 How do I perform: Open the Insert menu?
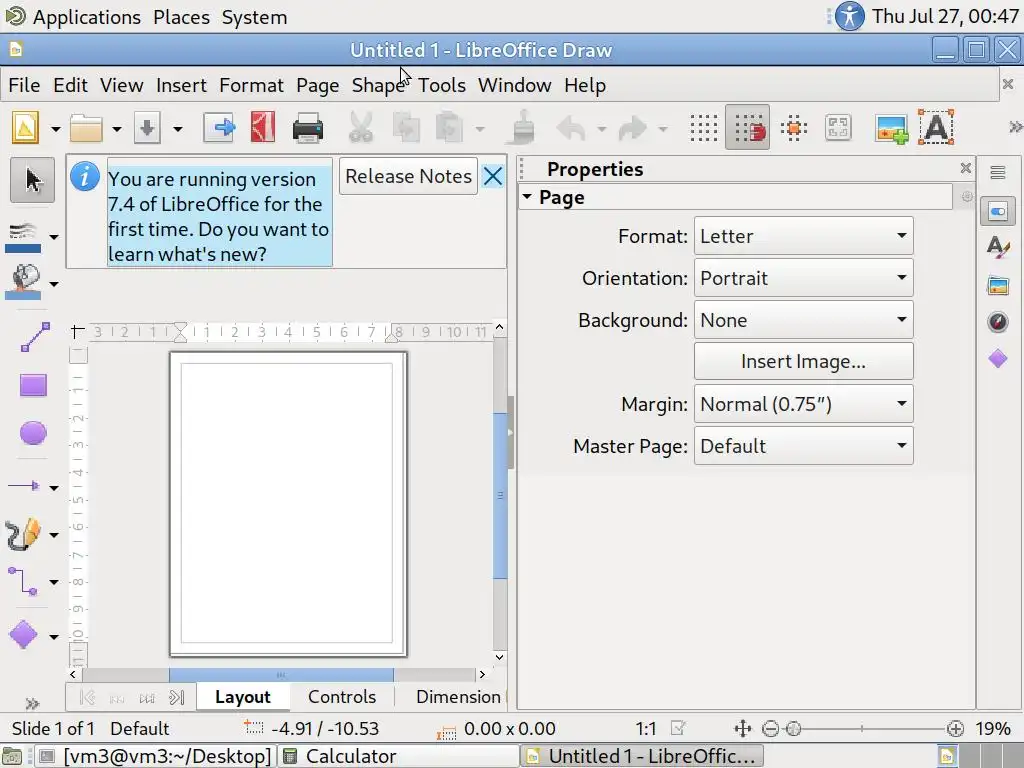181,85
